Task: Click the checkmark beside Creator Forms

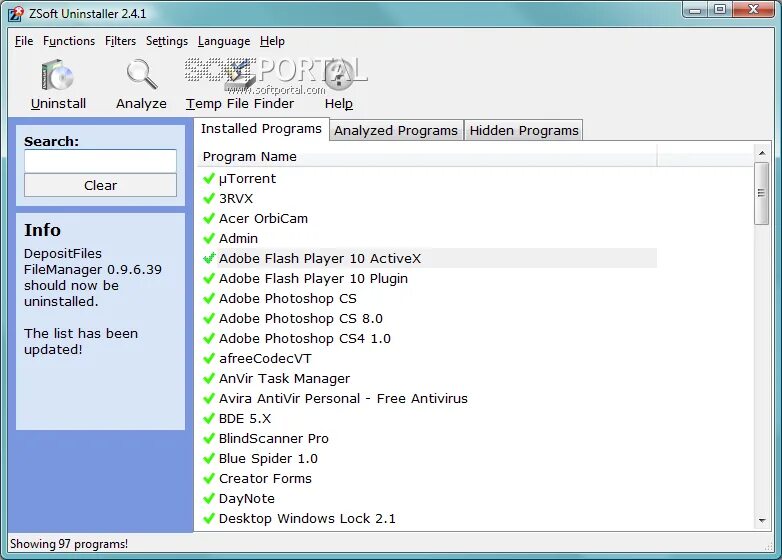Action: pos(209,478)
